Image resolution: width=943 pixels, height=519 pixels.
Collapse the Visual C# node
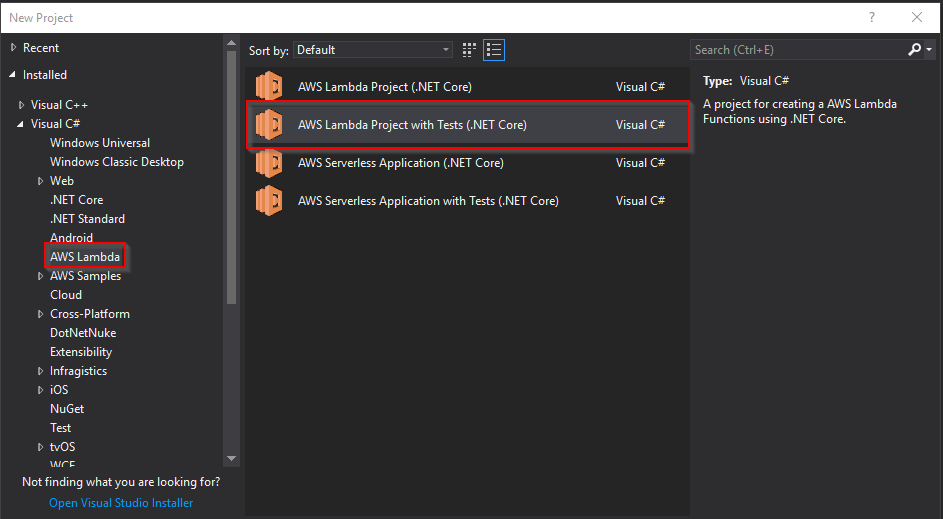pos(20,124)
